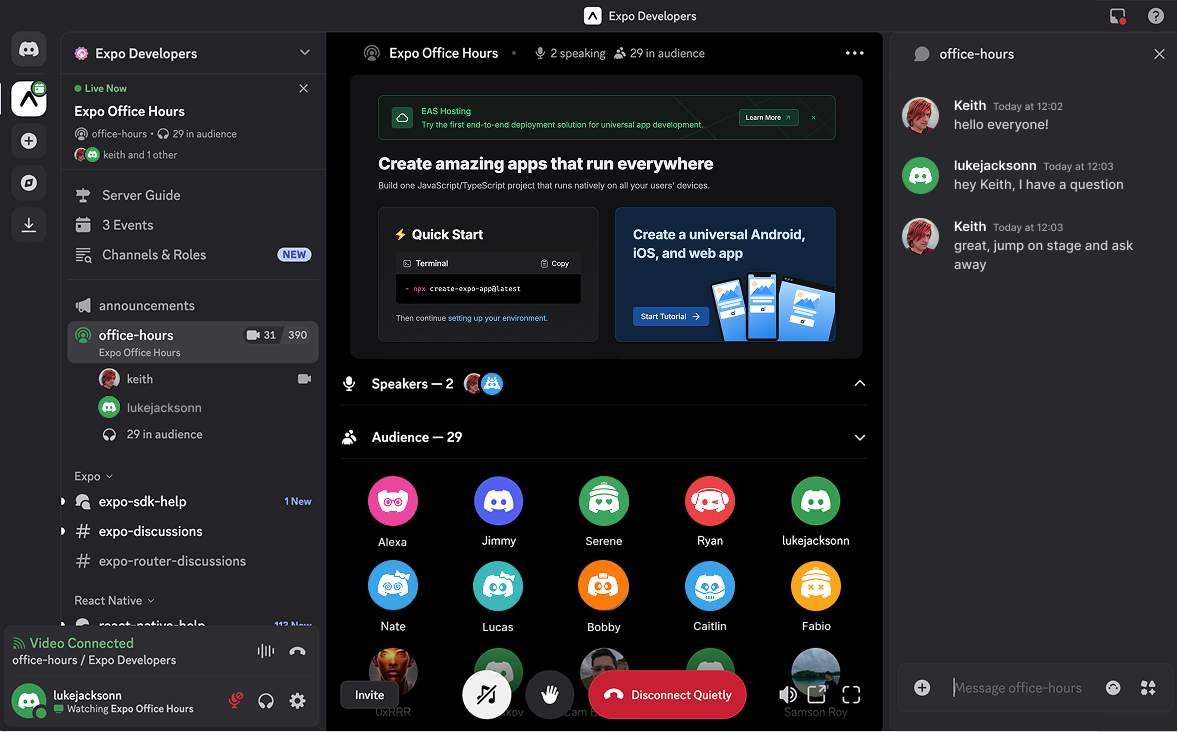1178x732 pixels.
Task: Open Explore Discoverable Servers compass icon
Action: coord(29,183)
